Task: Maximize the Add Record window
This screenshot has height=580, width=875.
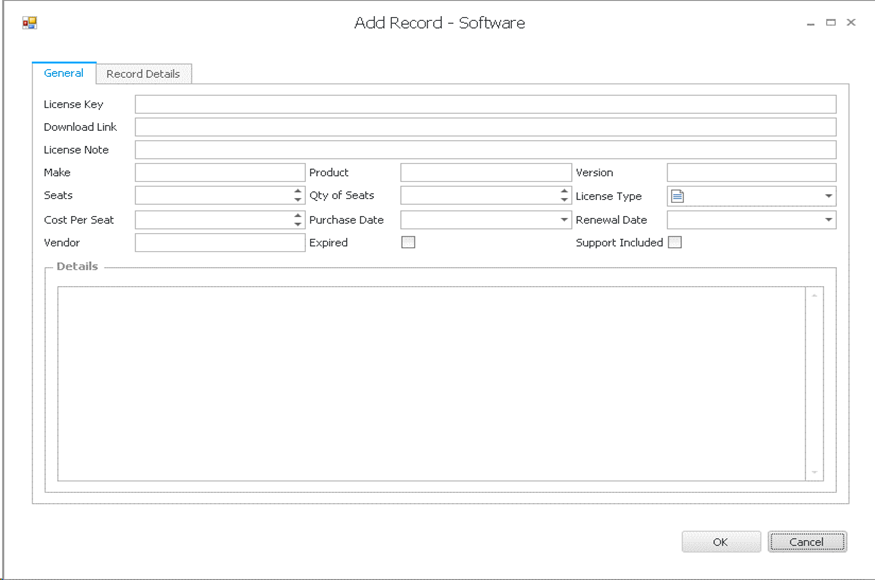Action: pos(830,22)
